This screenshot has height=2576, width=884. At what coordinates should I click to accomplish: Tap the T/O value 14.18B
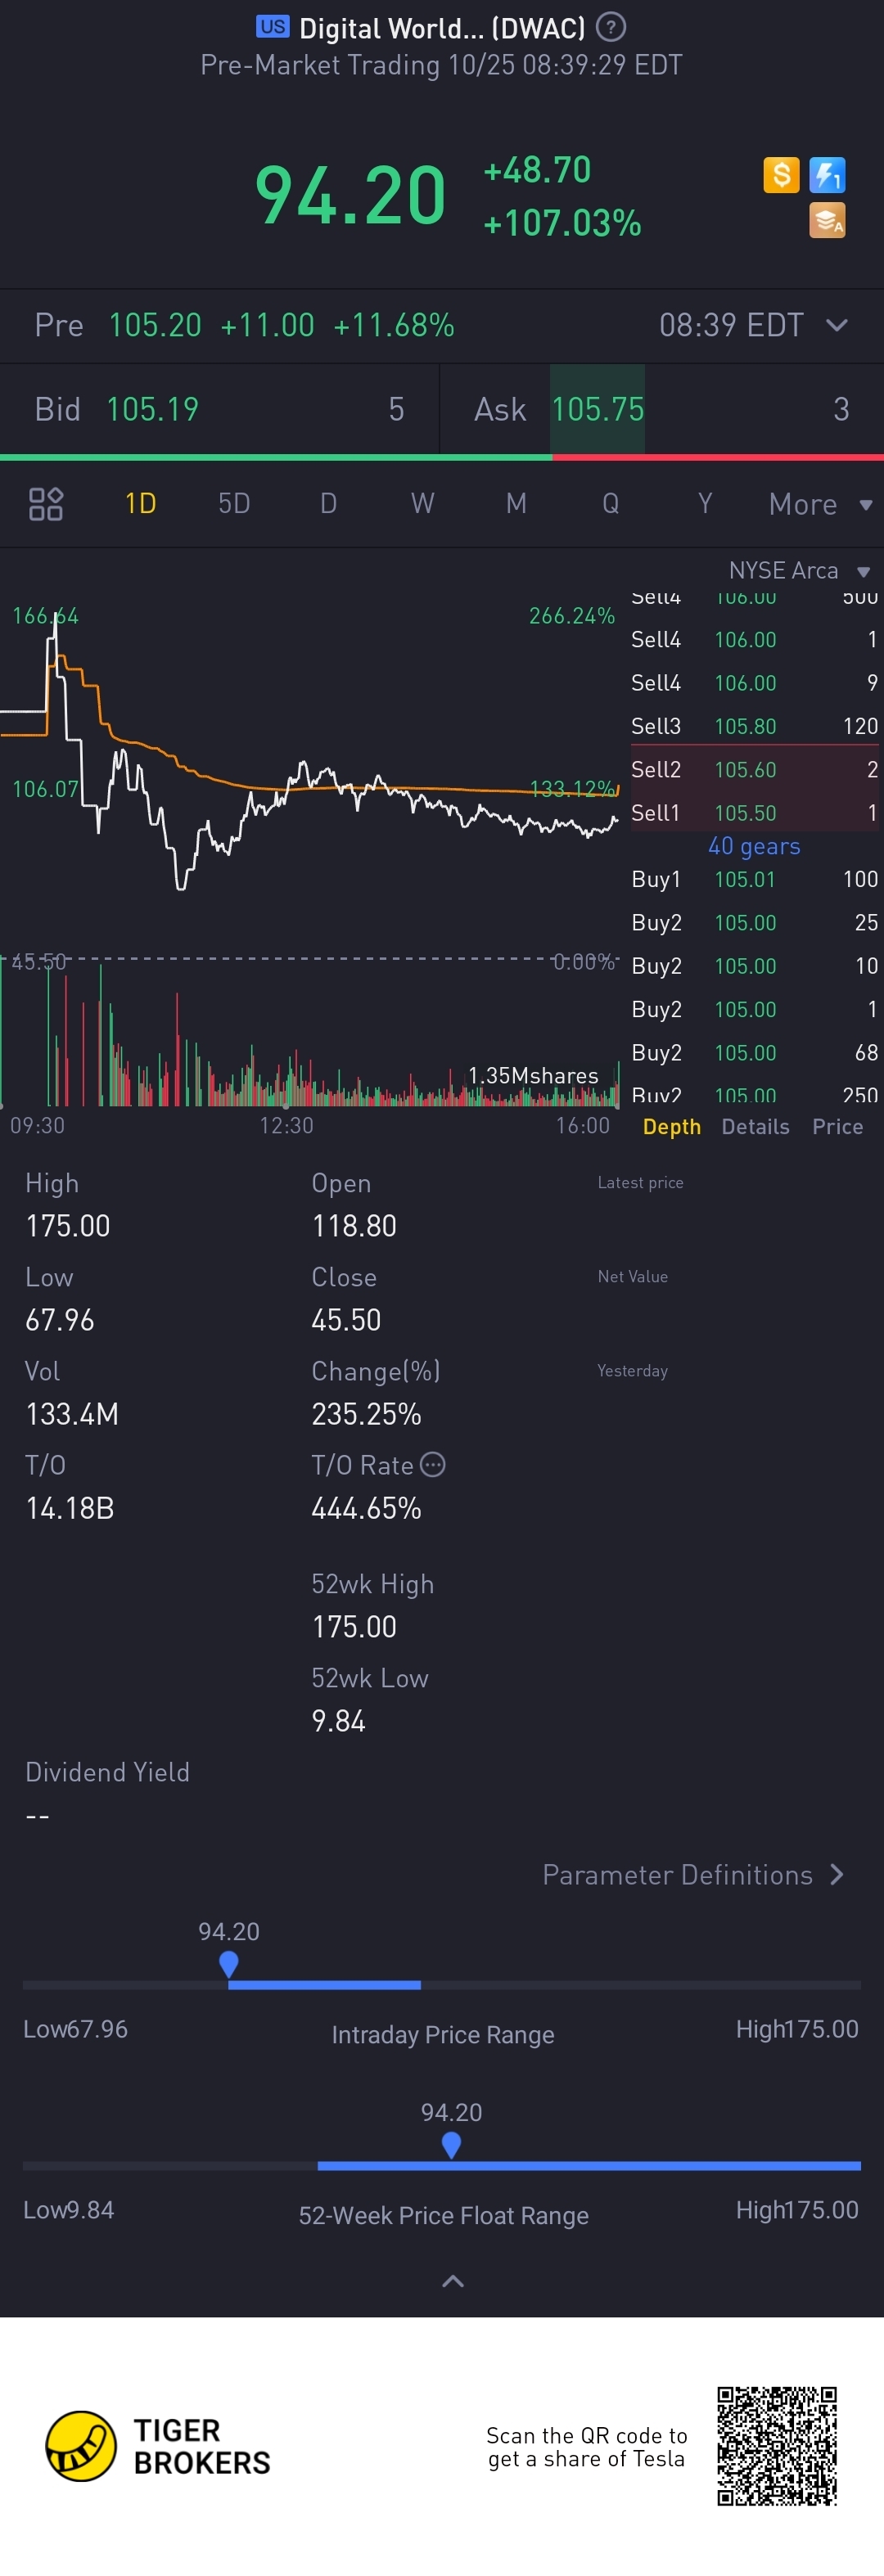point(70,1508)
